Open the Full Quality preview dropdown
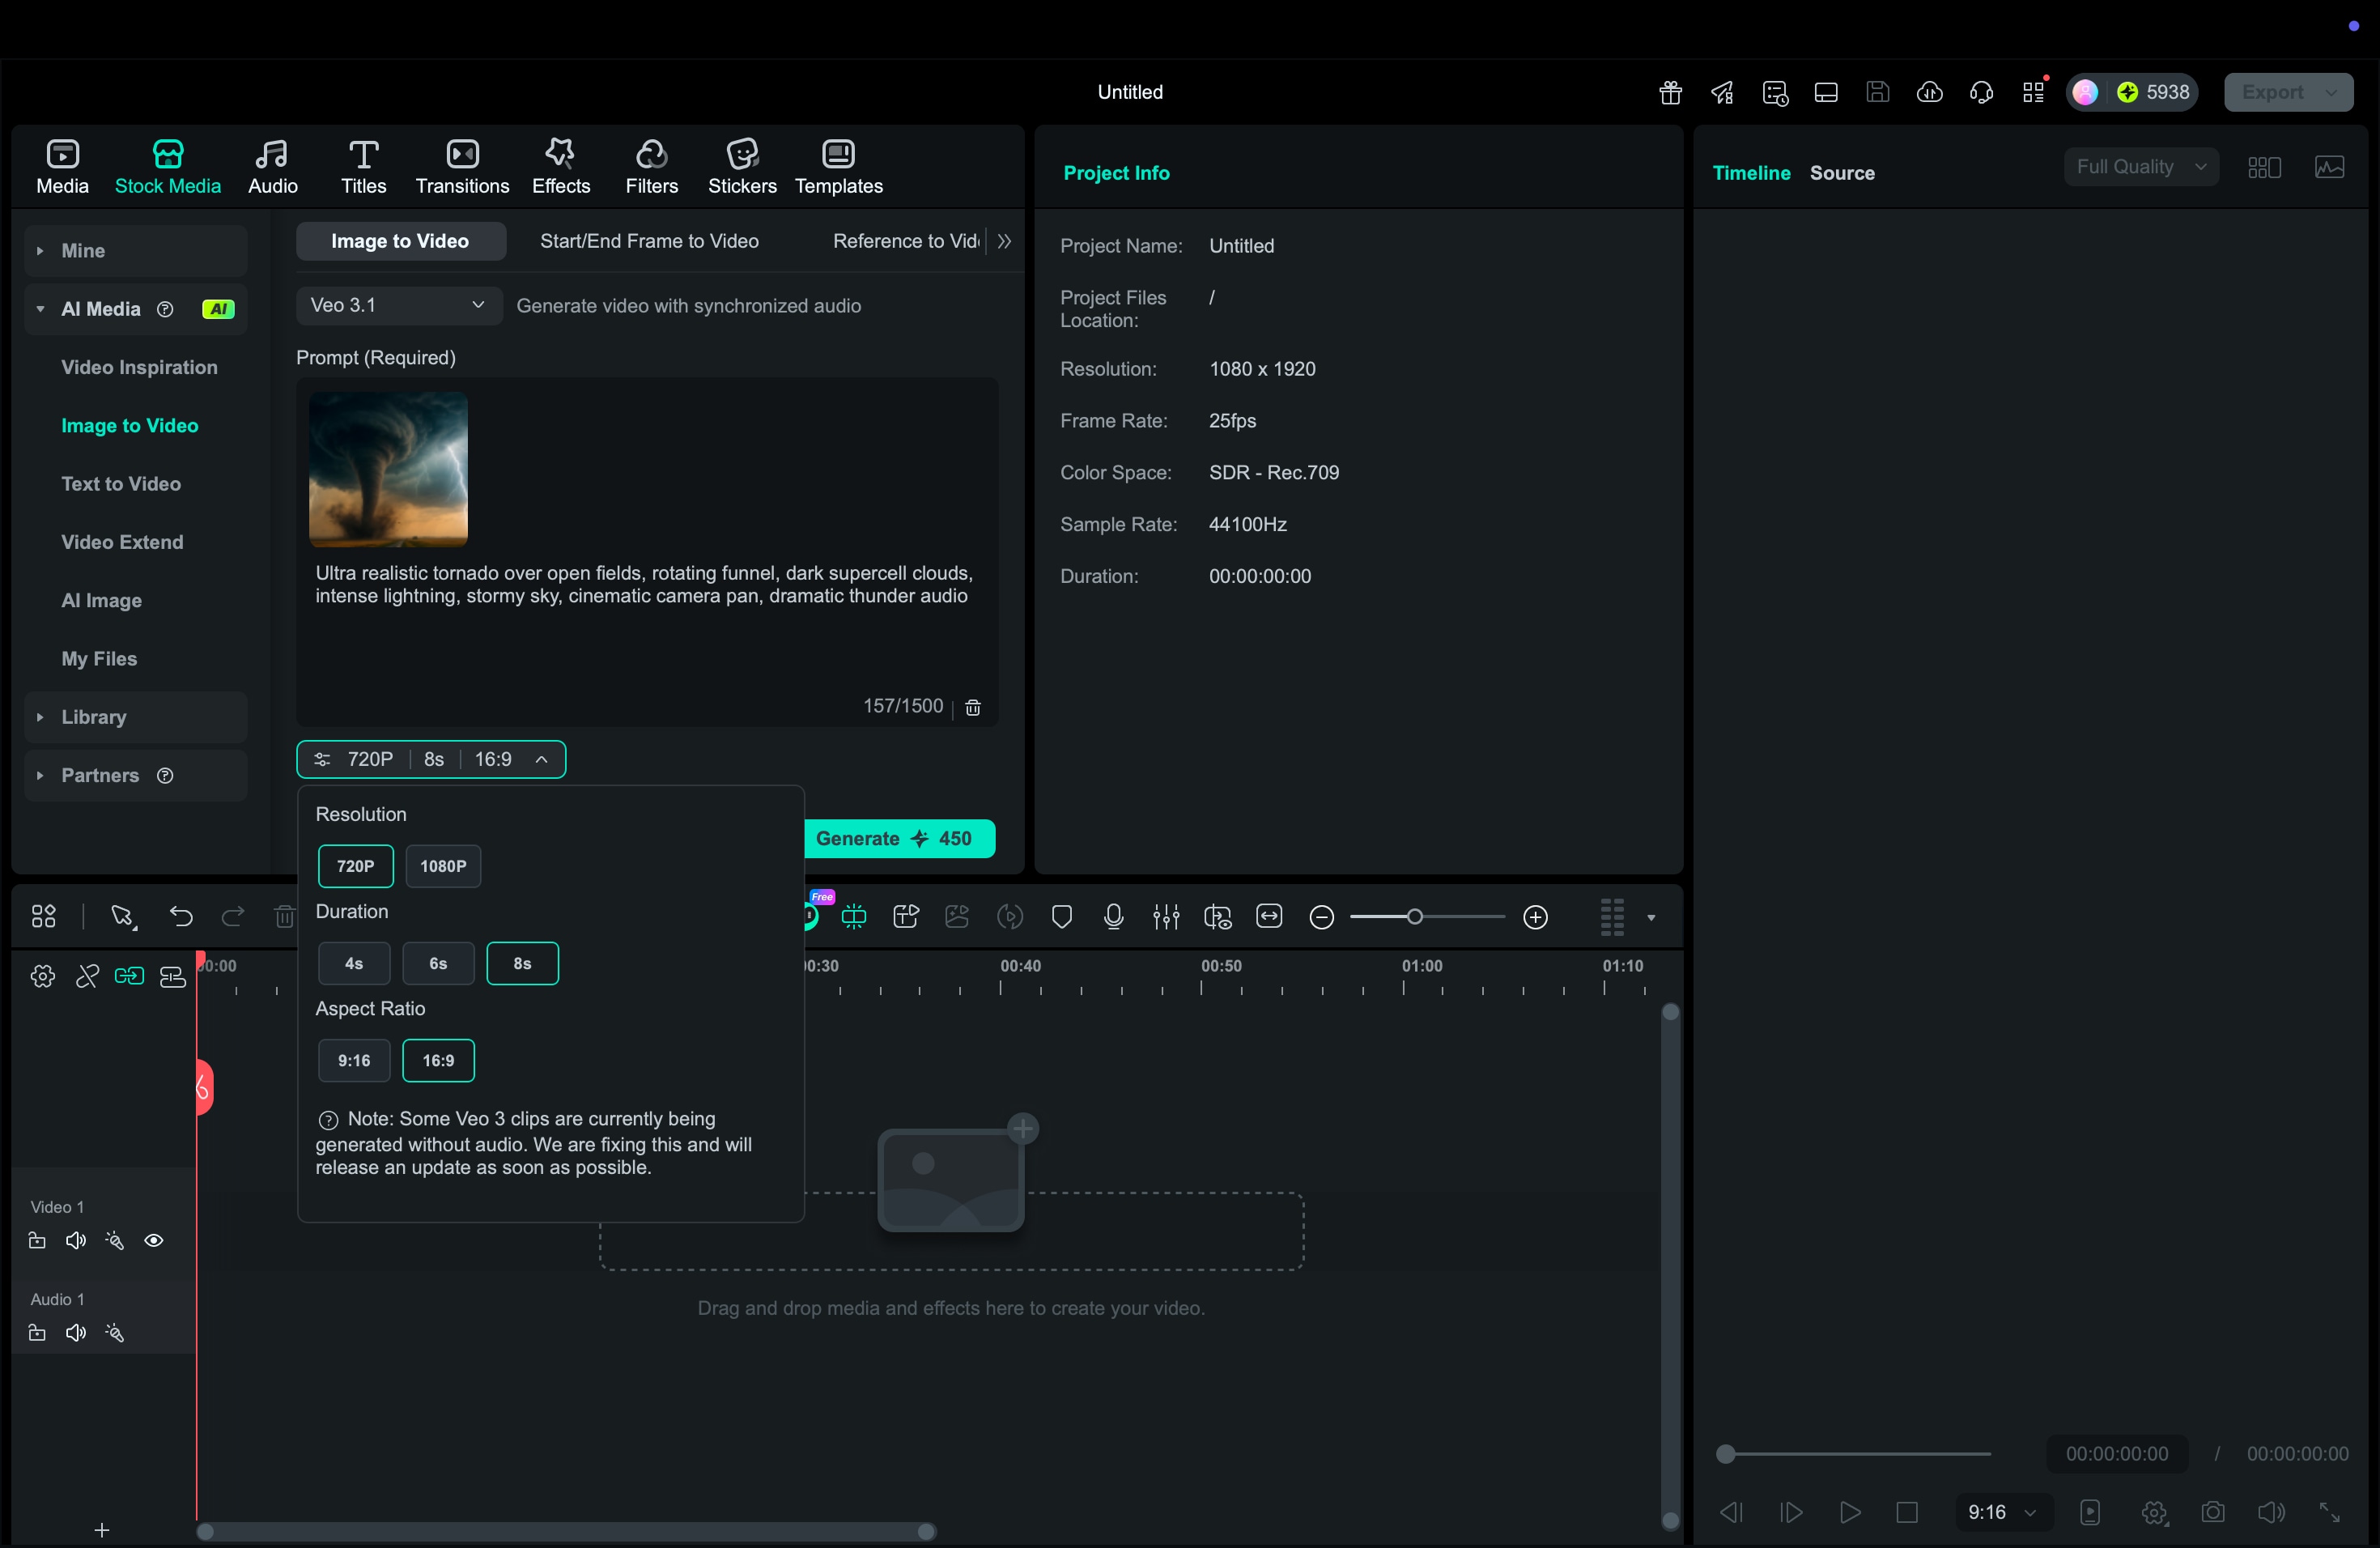The height and width of the screenshot is (1548, 2380). (x=2140, y=166)
